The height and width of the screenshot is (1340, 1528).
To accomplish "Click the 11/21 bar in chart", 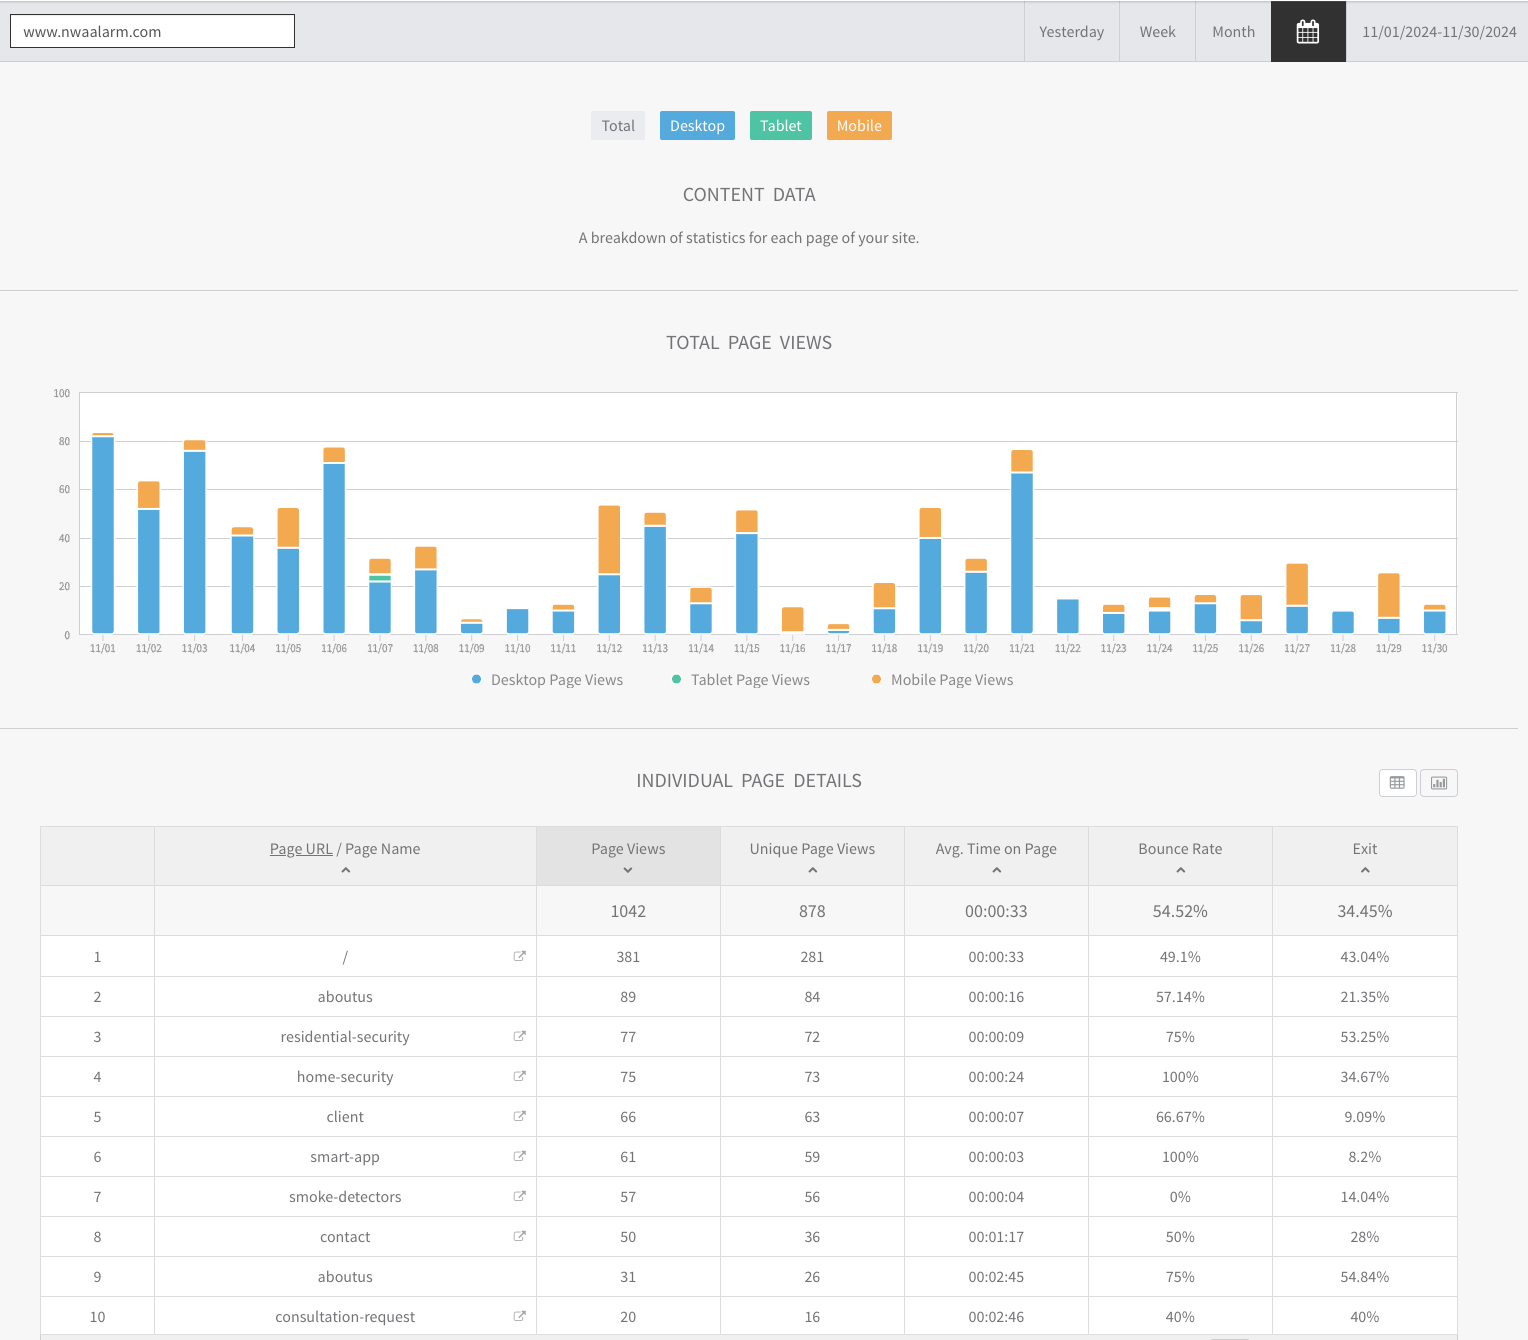I will pos(1021,550).
